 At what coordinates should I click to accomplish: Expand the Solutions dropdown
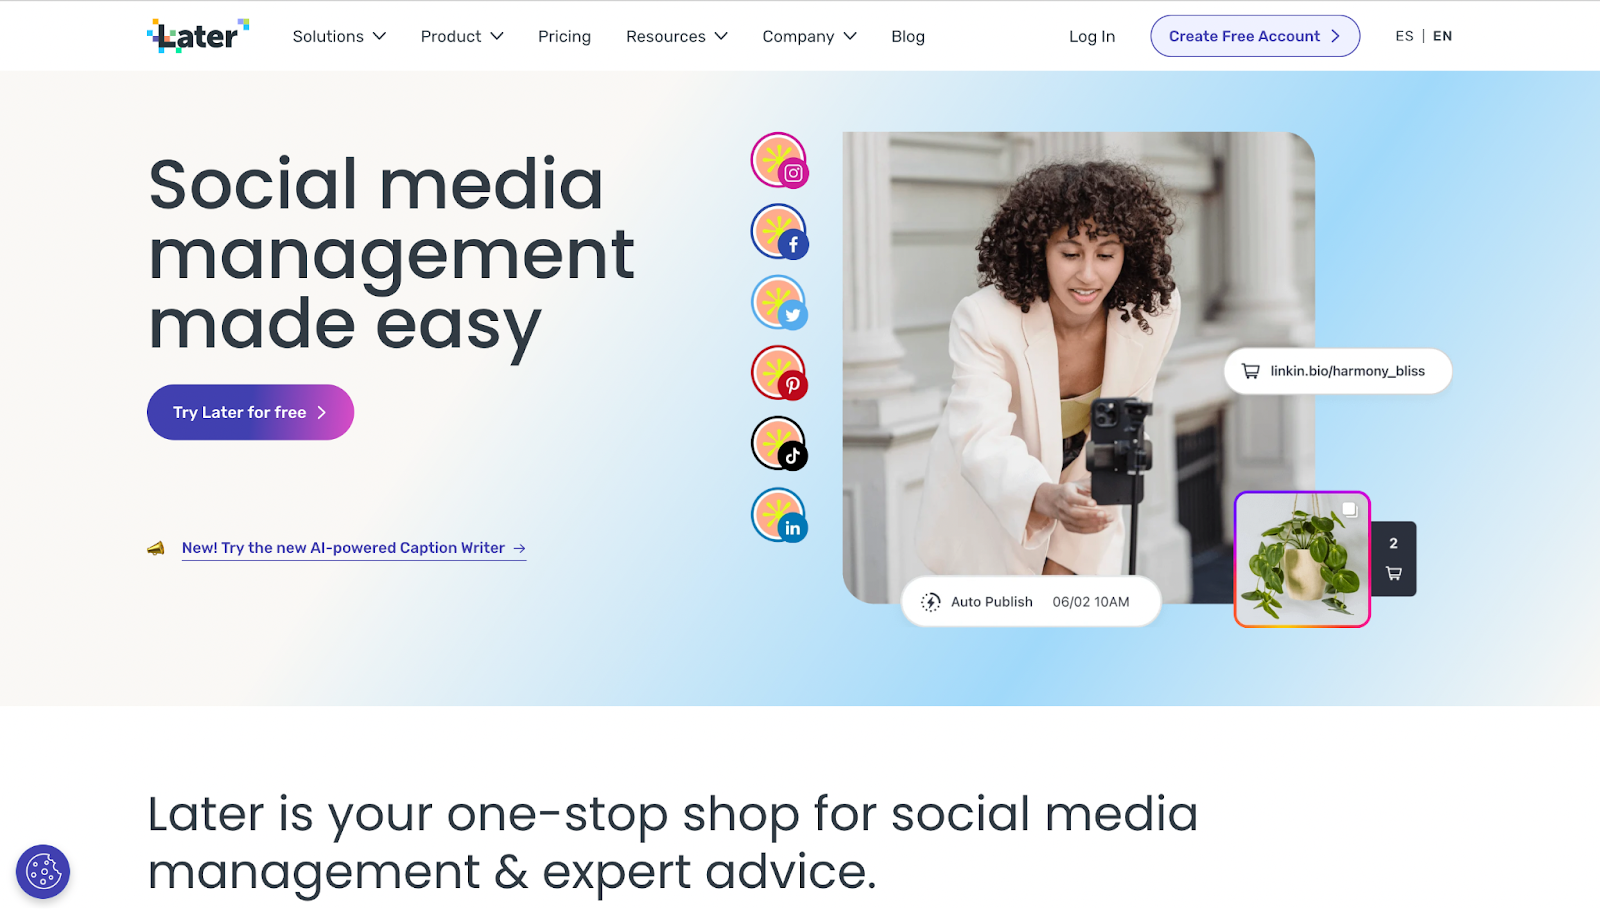tap(339, 36)
